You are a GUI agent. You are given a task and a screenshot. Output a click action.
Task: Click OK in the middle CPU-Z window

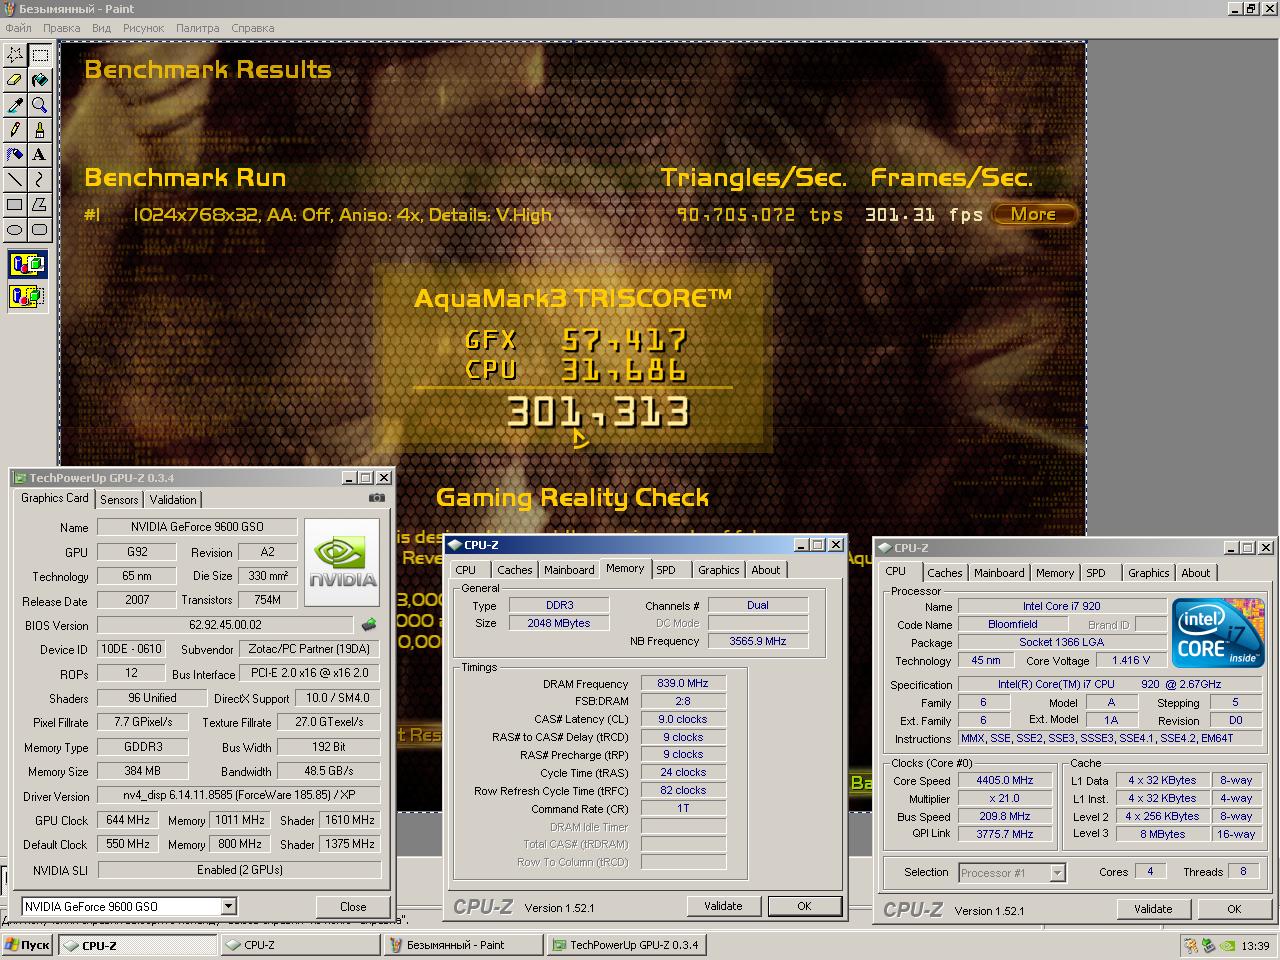coord(804,906)
